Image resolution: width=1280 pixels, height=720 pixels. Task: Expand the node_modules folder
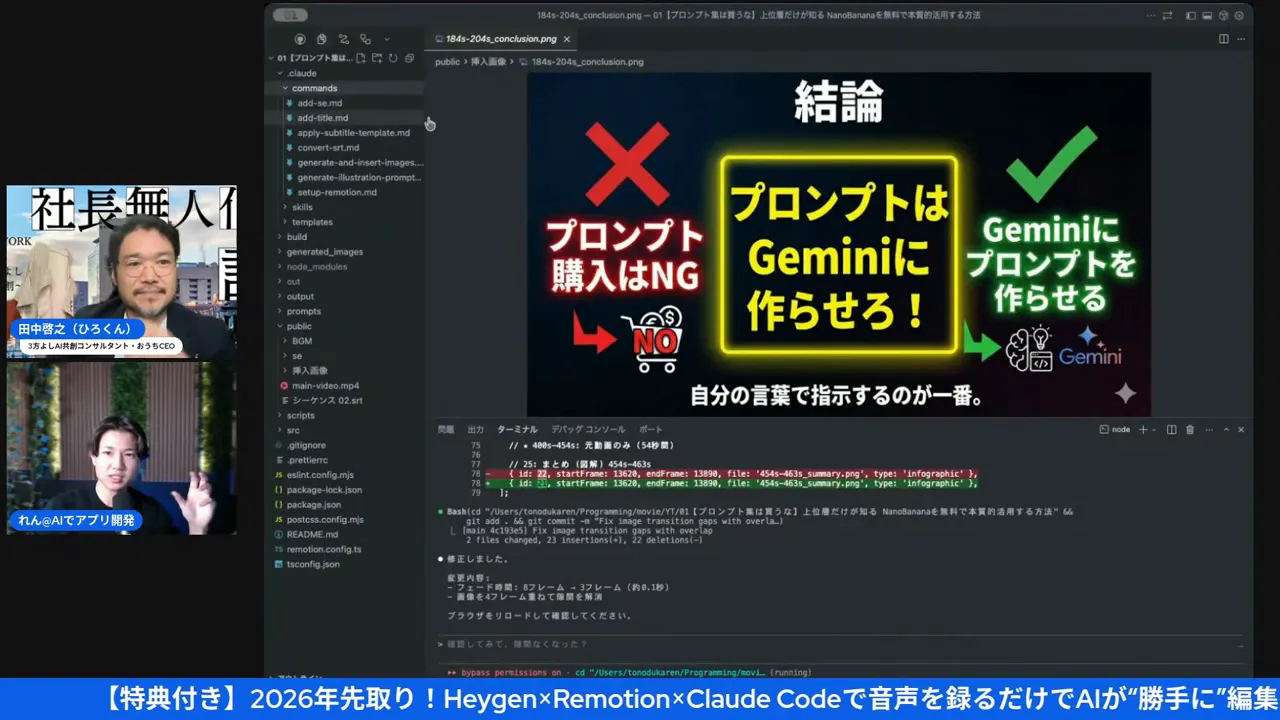316,266
